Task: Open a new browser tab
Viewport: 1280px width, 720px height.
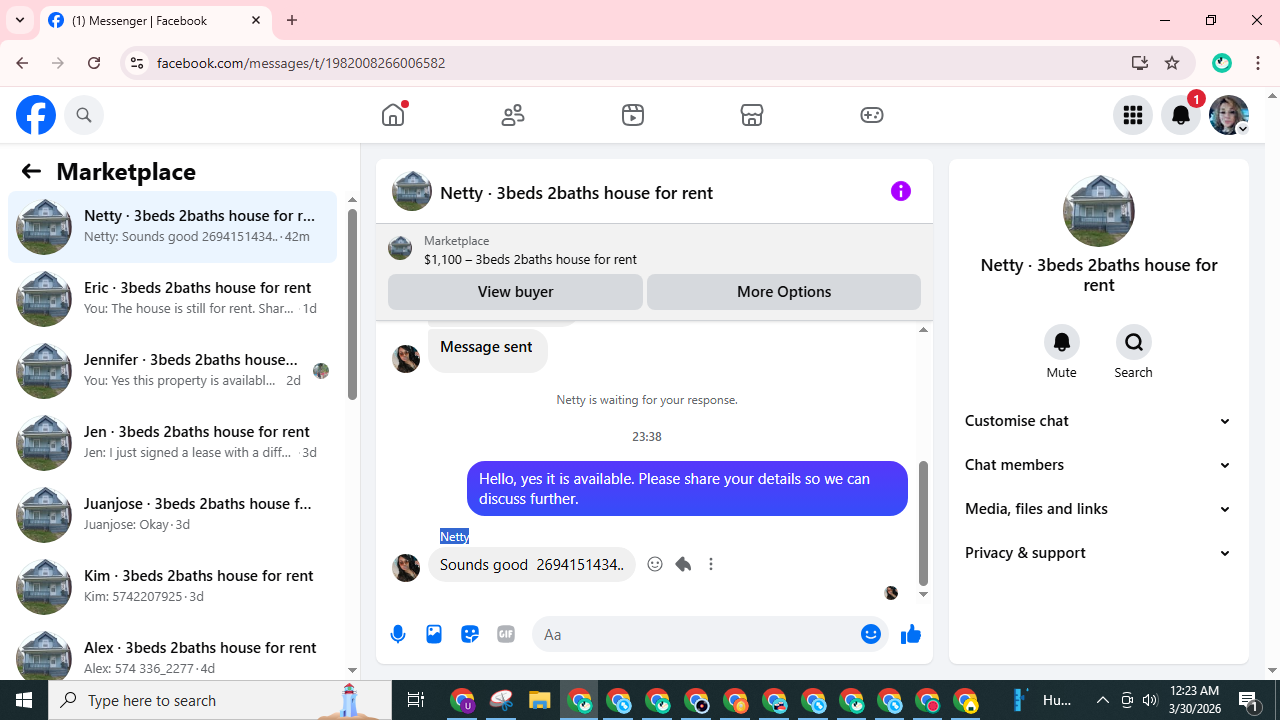Action: (292, 20)
